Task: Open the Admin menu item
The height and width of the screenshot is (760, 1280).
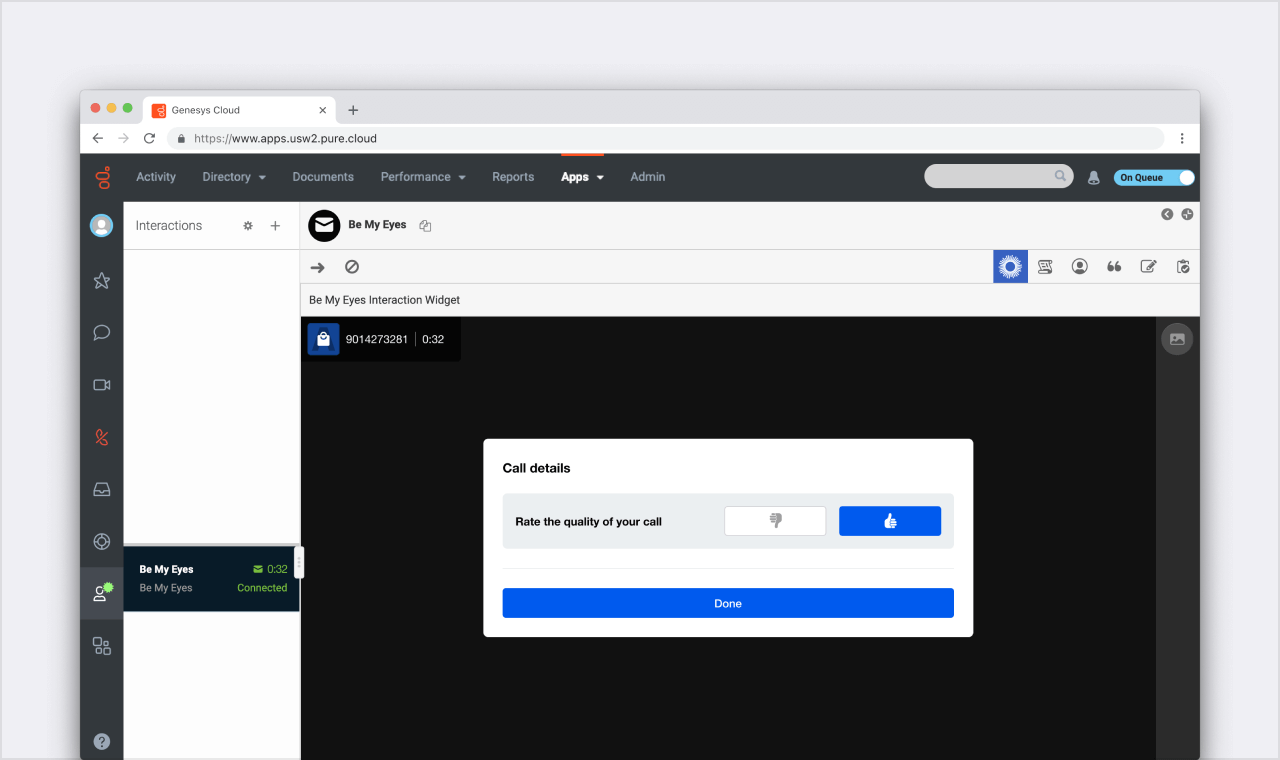Action: [x=648, y=177]
